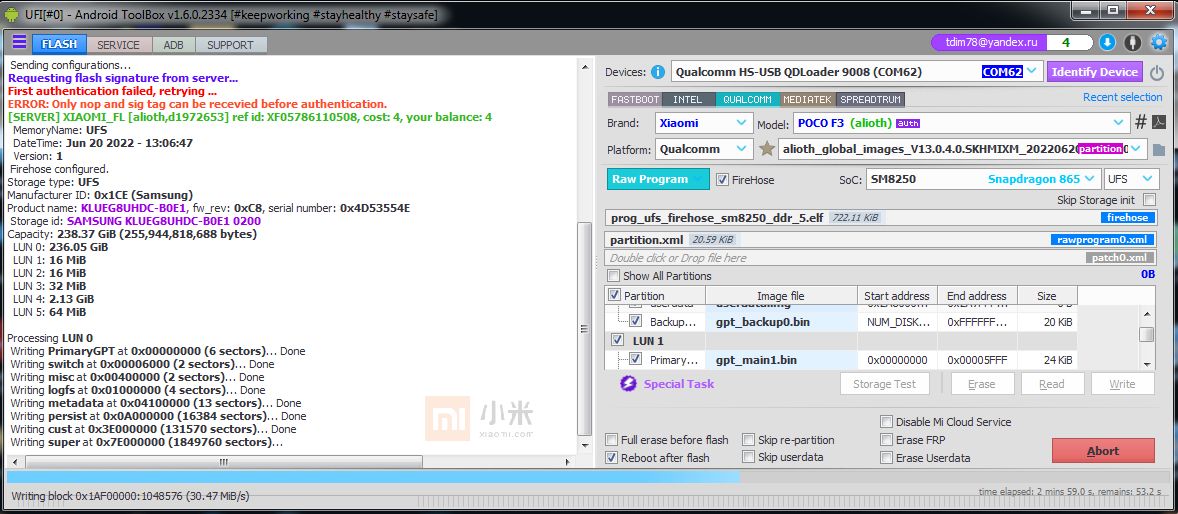
Task: Click the prog_ufs_firehose_sm8250_ddr_5.elf file field
Action: click(880, 218)
